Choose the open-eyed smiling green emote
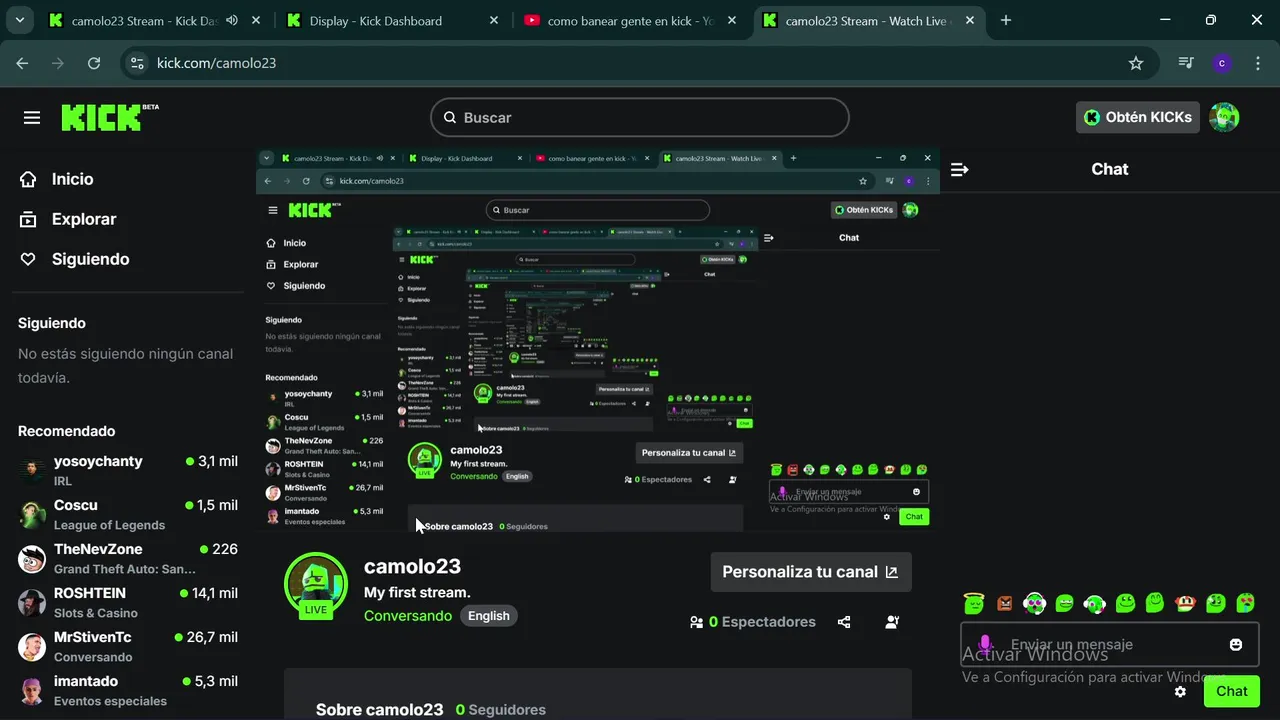 coord(1125,603)
